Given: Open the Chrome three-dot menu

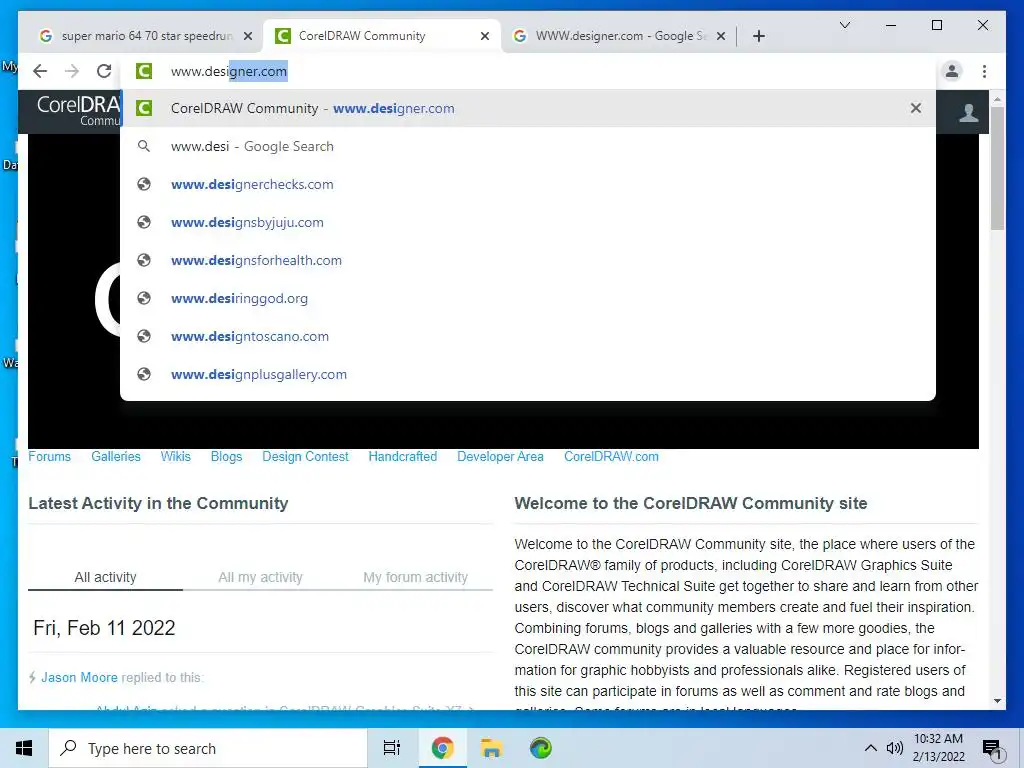Looking at the screenshot, I should click(984, 71).
